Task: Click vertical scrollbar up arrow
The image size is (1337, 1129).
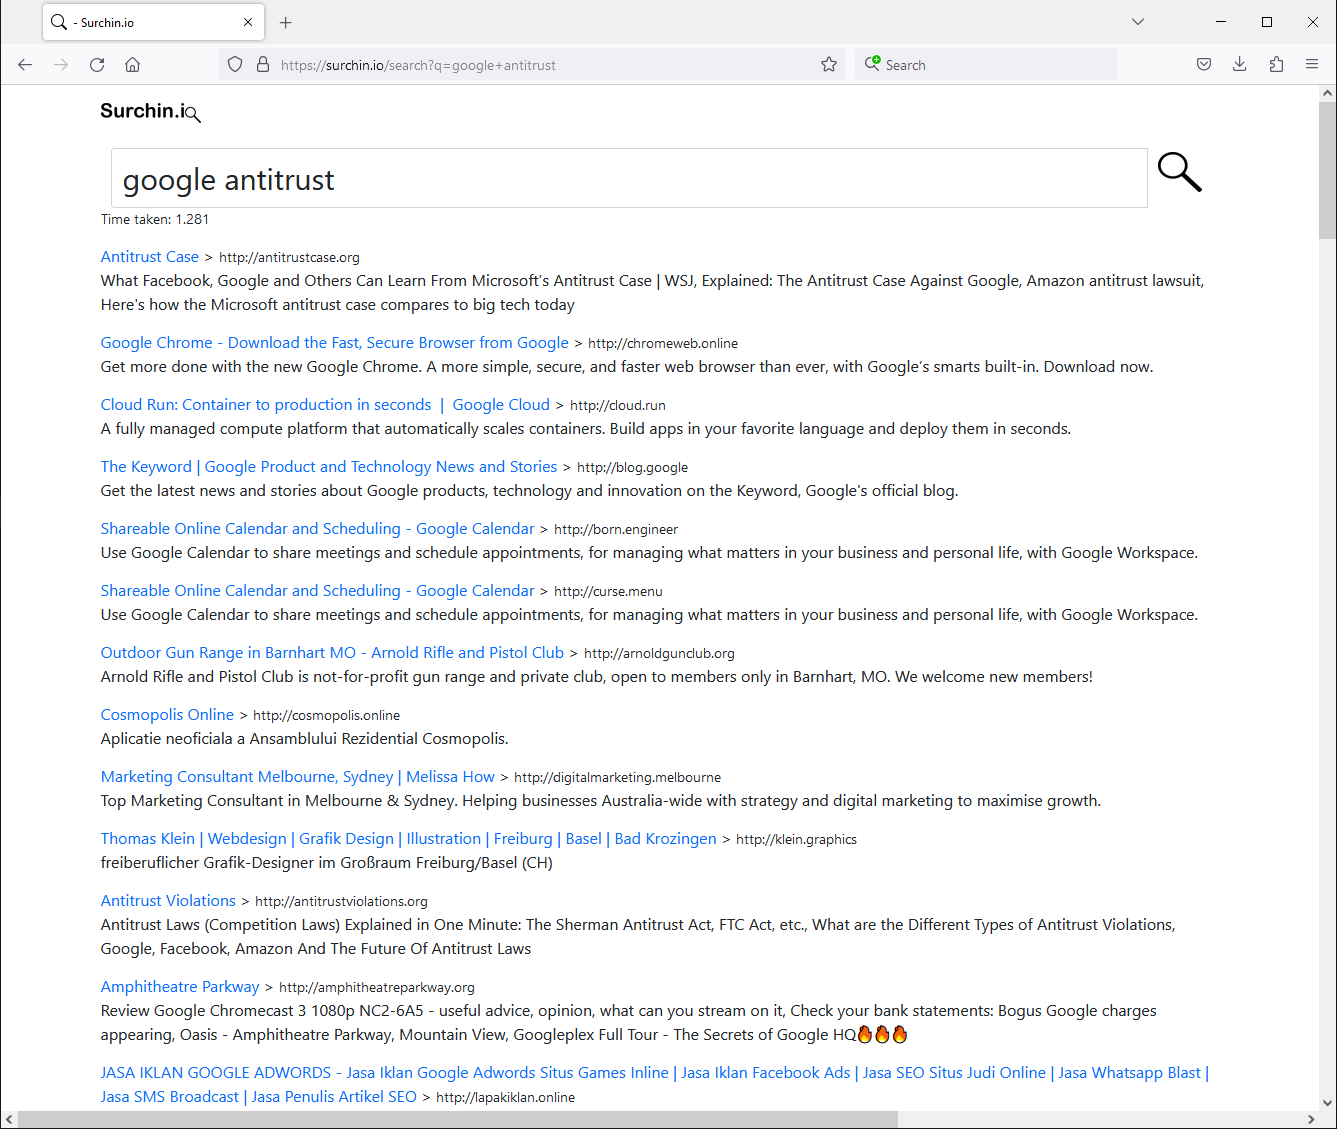Action: [1327, 94]
